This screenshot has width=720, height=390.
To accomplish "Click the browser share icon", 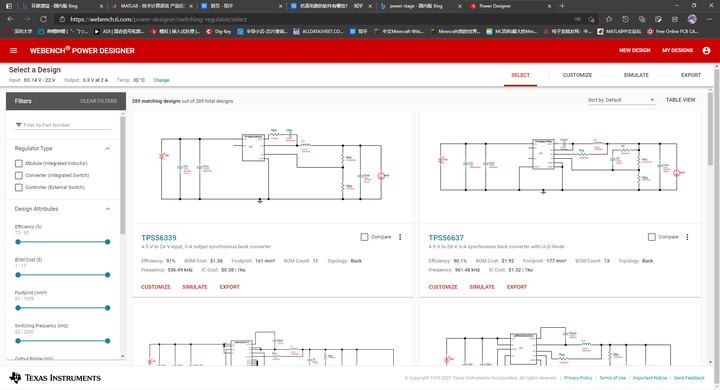I will click(675, 19).
